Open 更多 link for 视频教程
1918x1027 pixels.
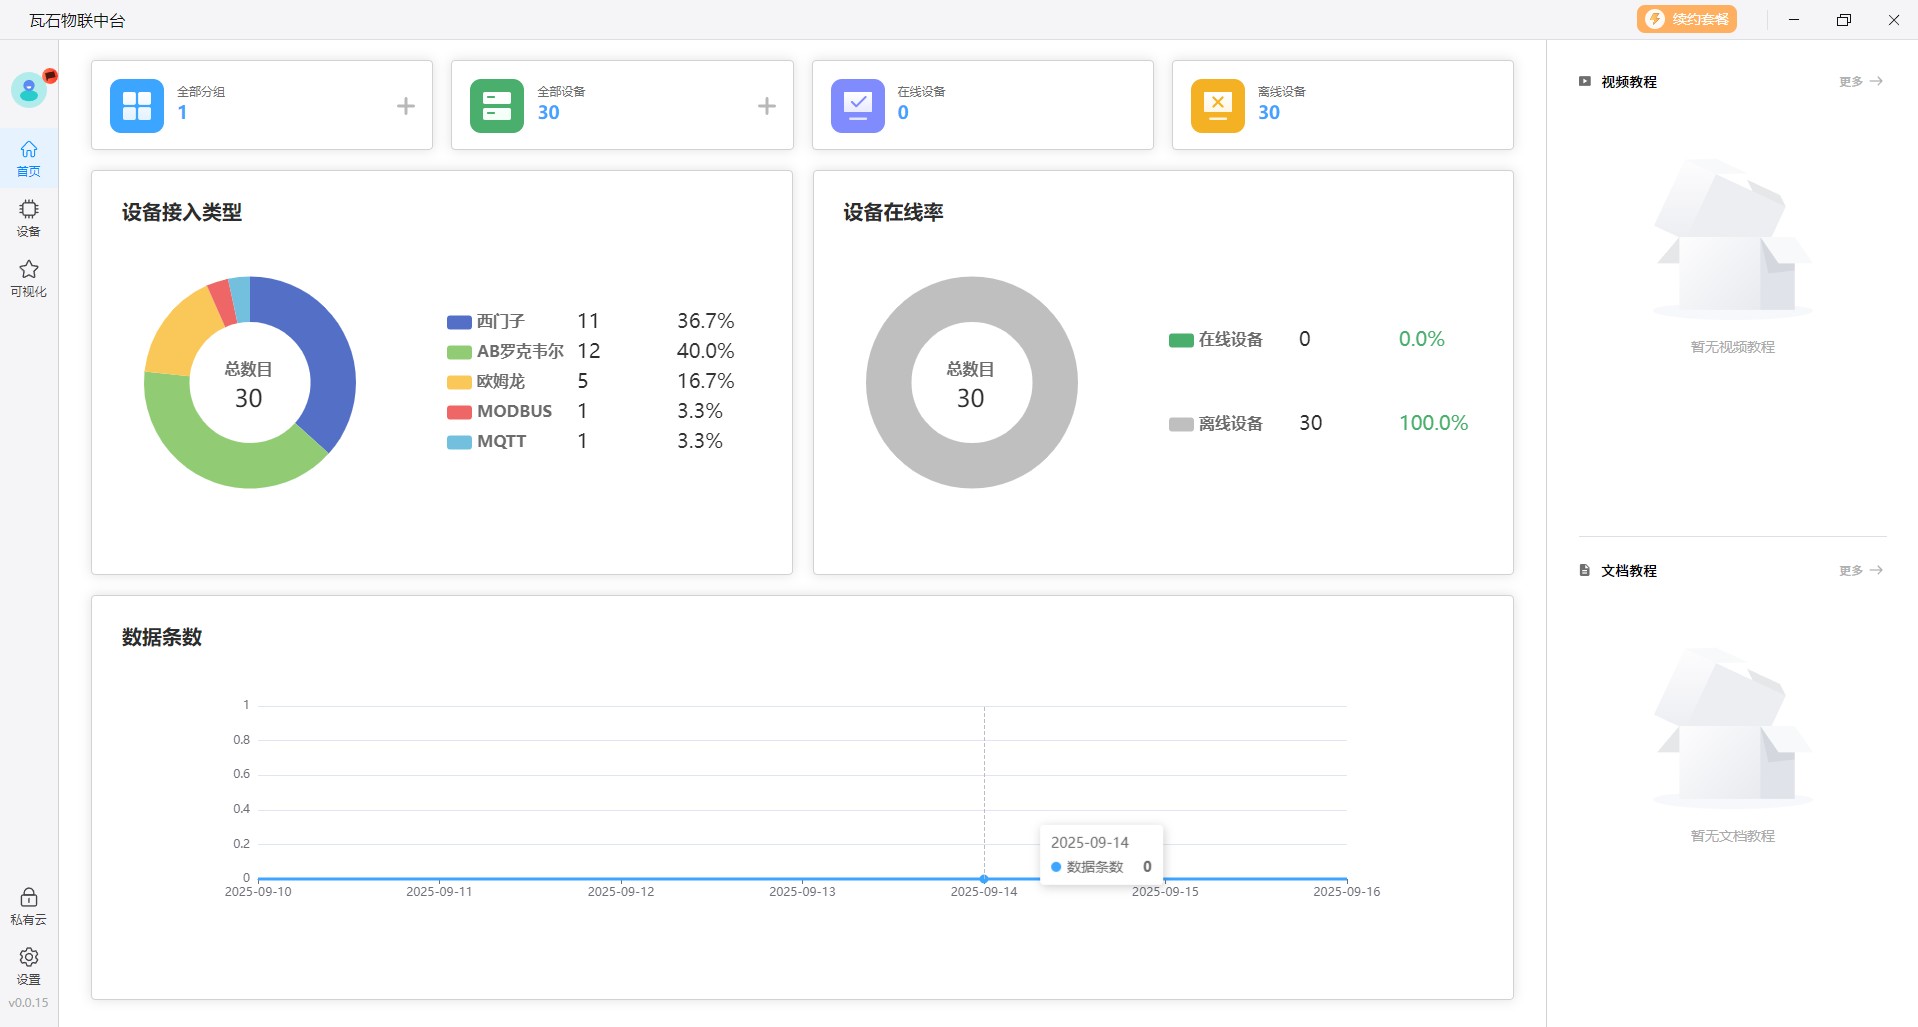1860,82
